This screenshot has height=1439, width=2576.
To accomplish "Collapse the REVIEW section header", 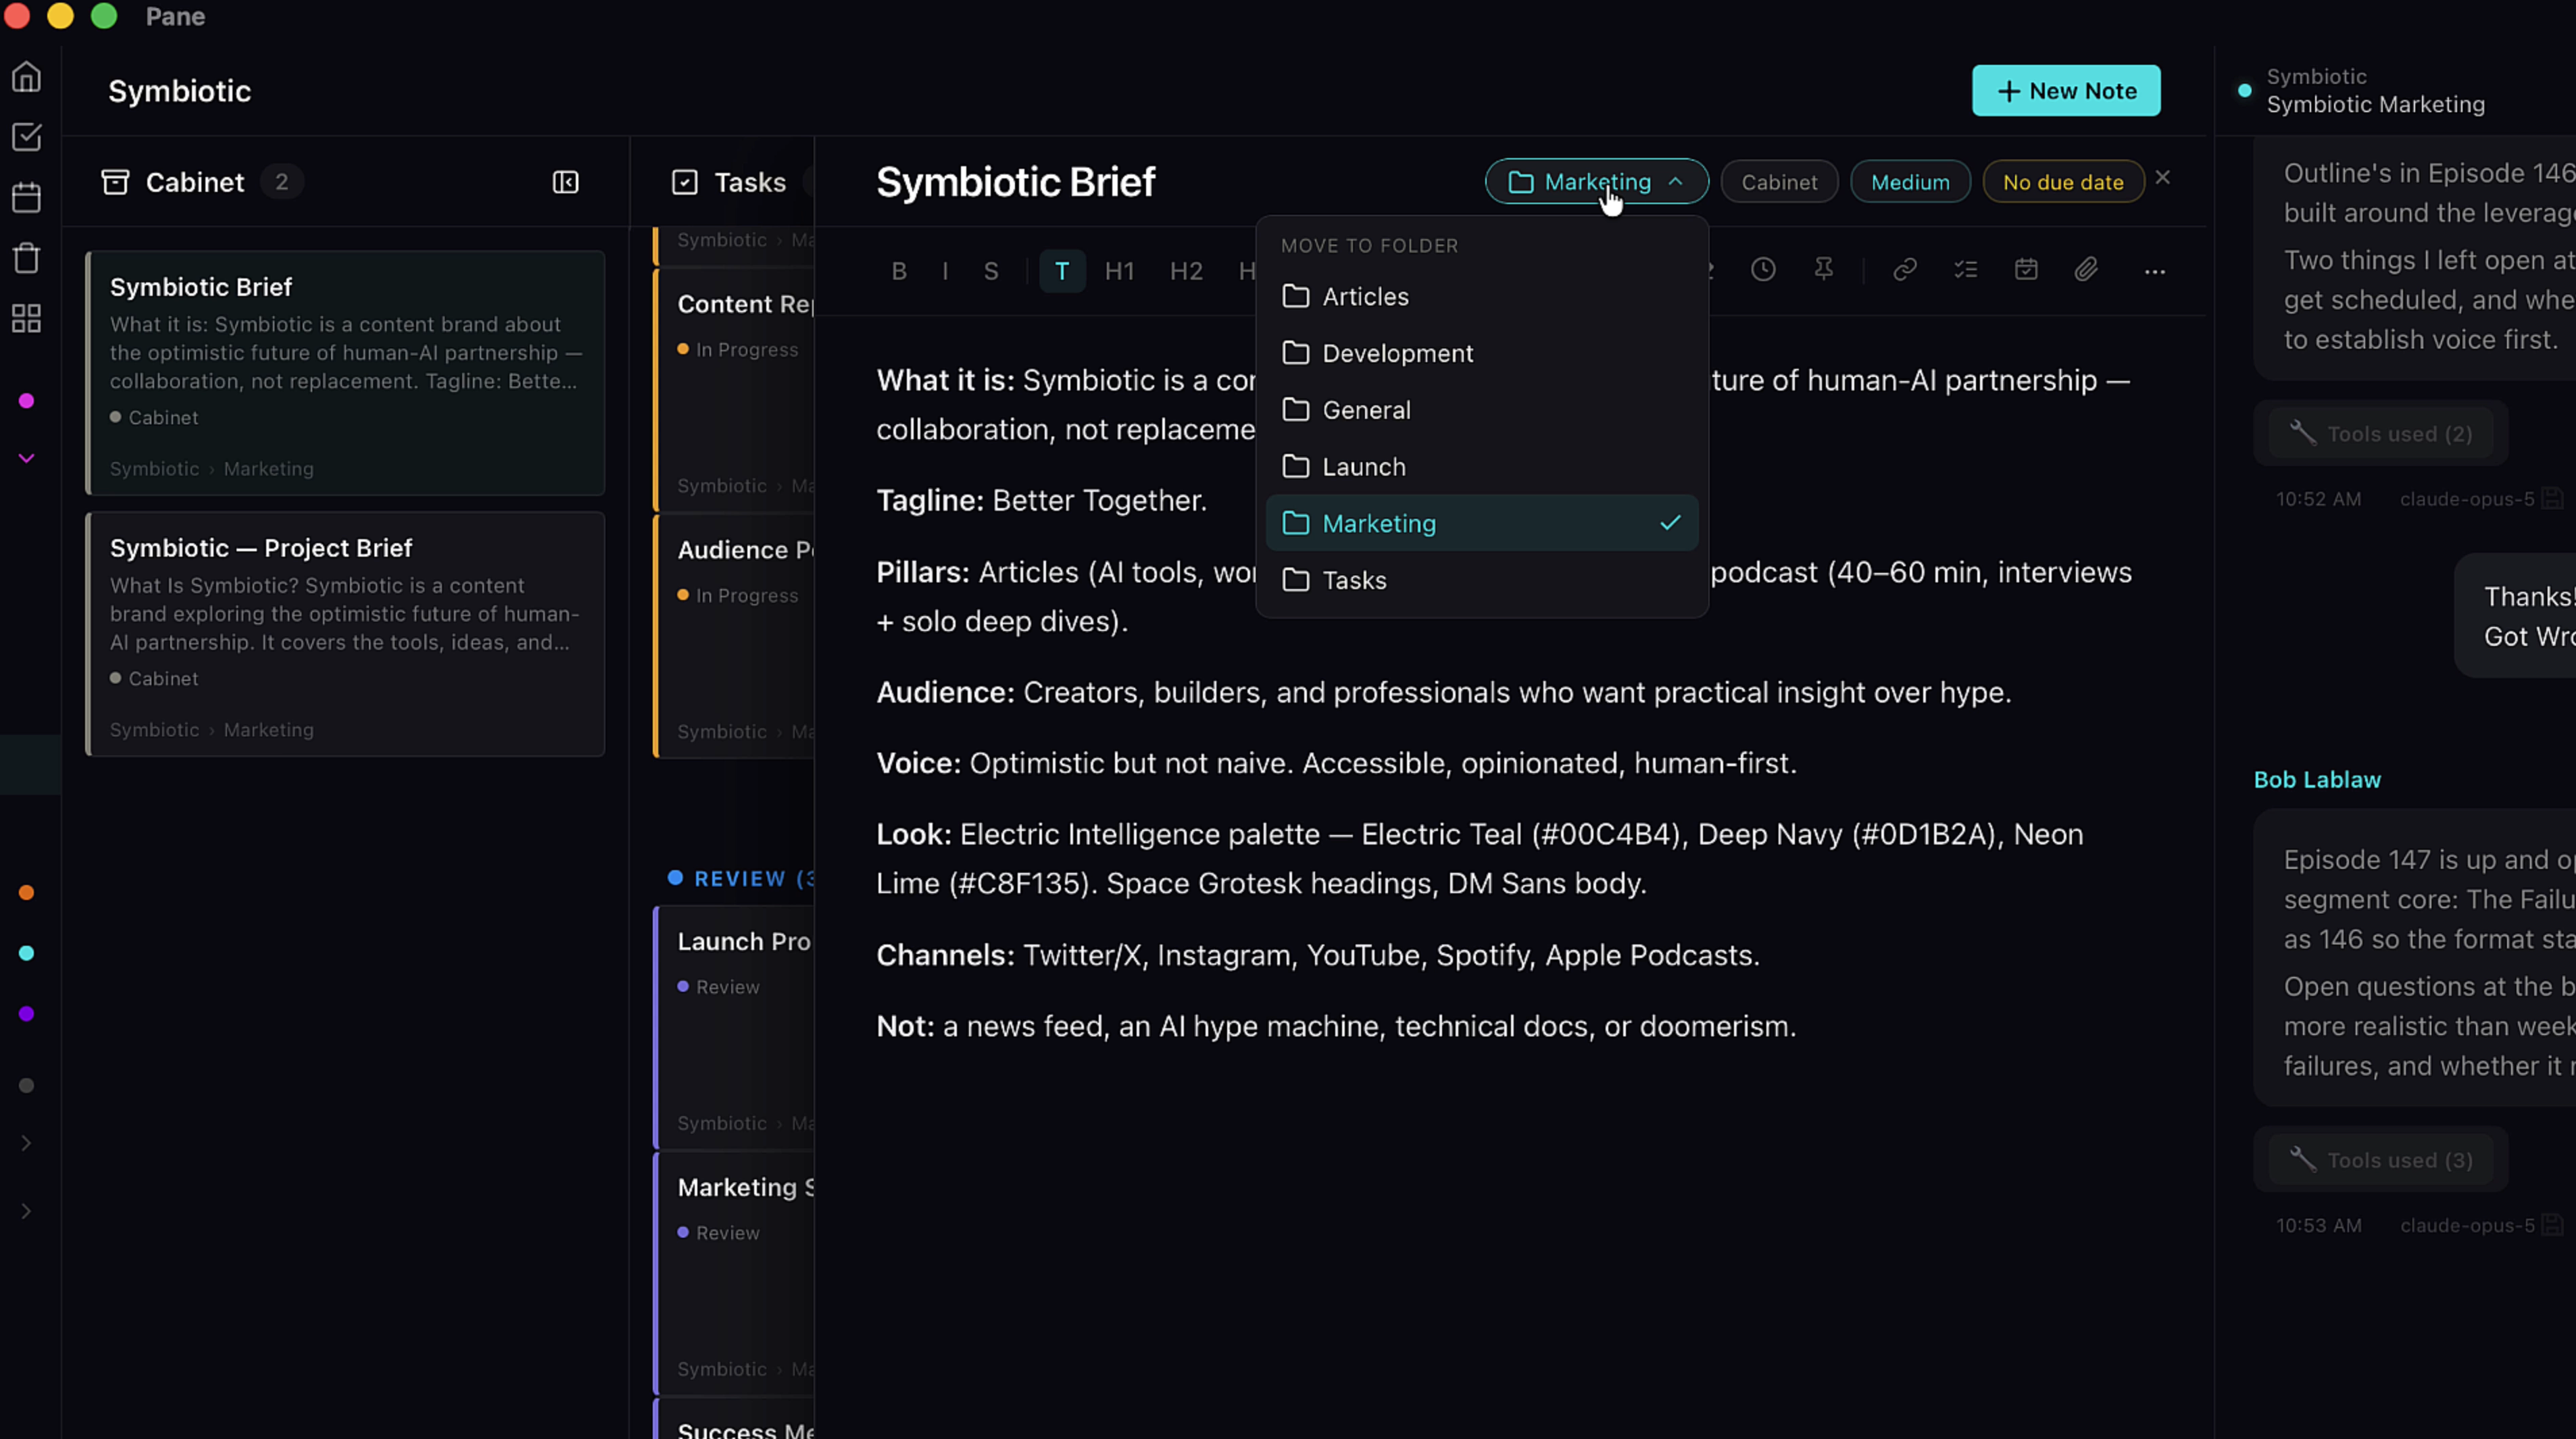I will click(741, 879).
